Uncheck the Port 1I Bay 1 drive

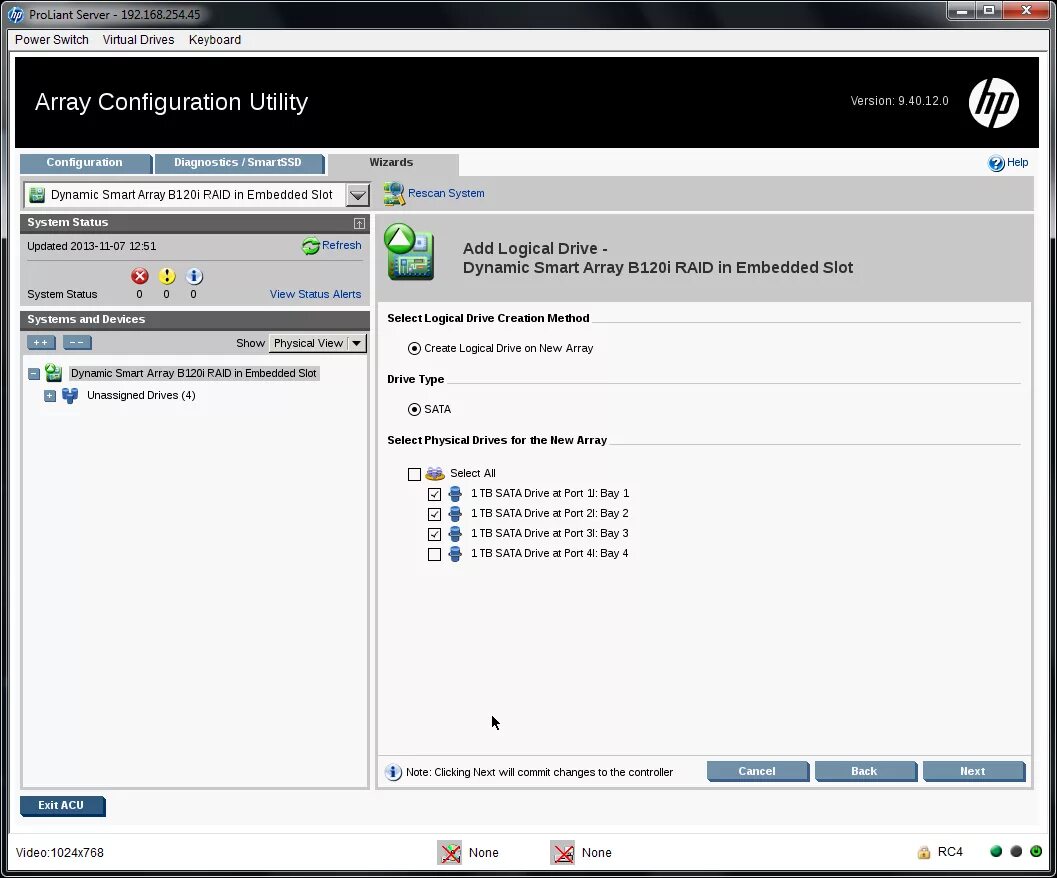pyautogui.click(x=434, y=494)
